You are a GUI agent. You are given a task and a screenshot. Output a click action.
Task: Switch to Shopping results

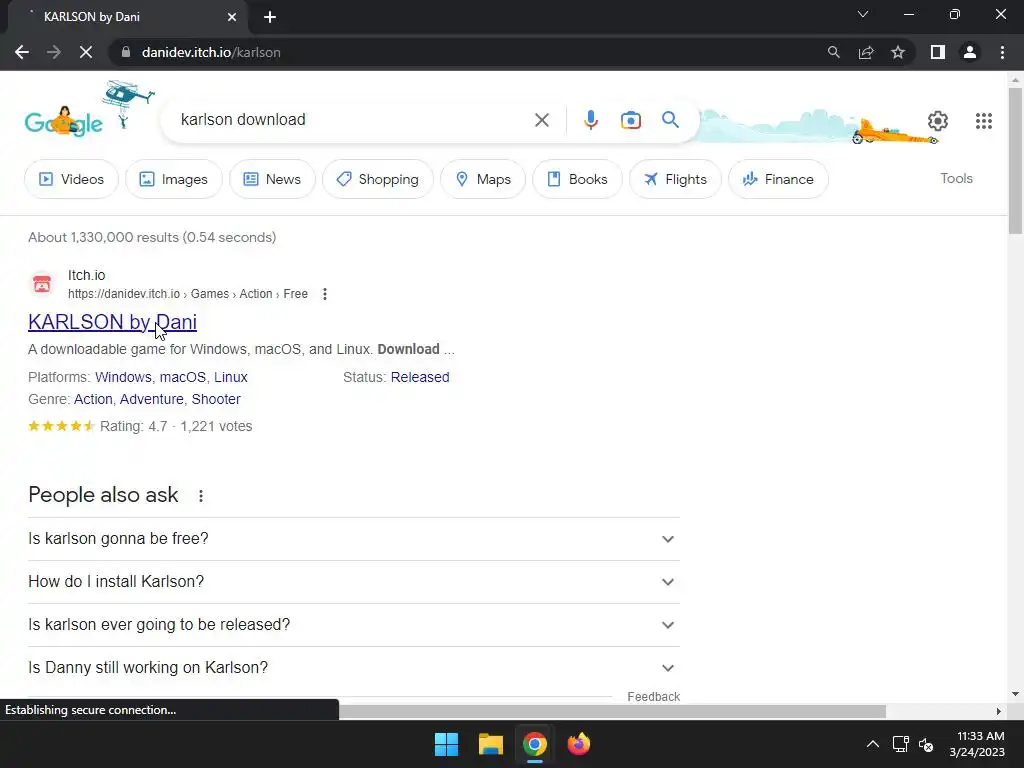(377, 179)
